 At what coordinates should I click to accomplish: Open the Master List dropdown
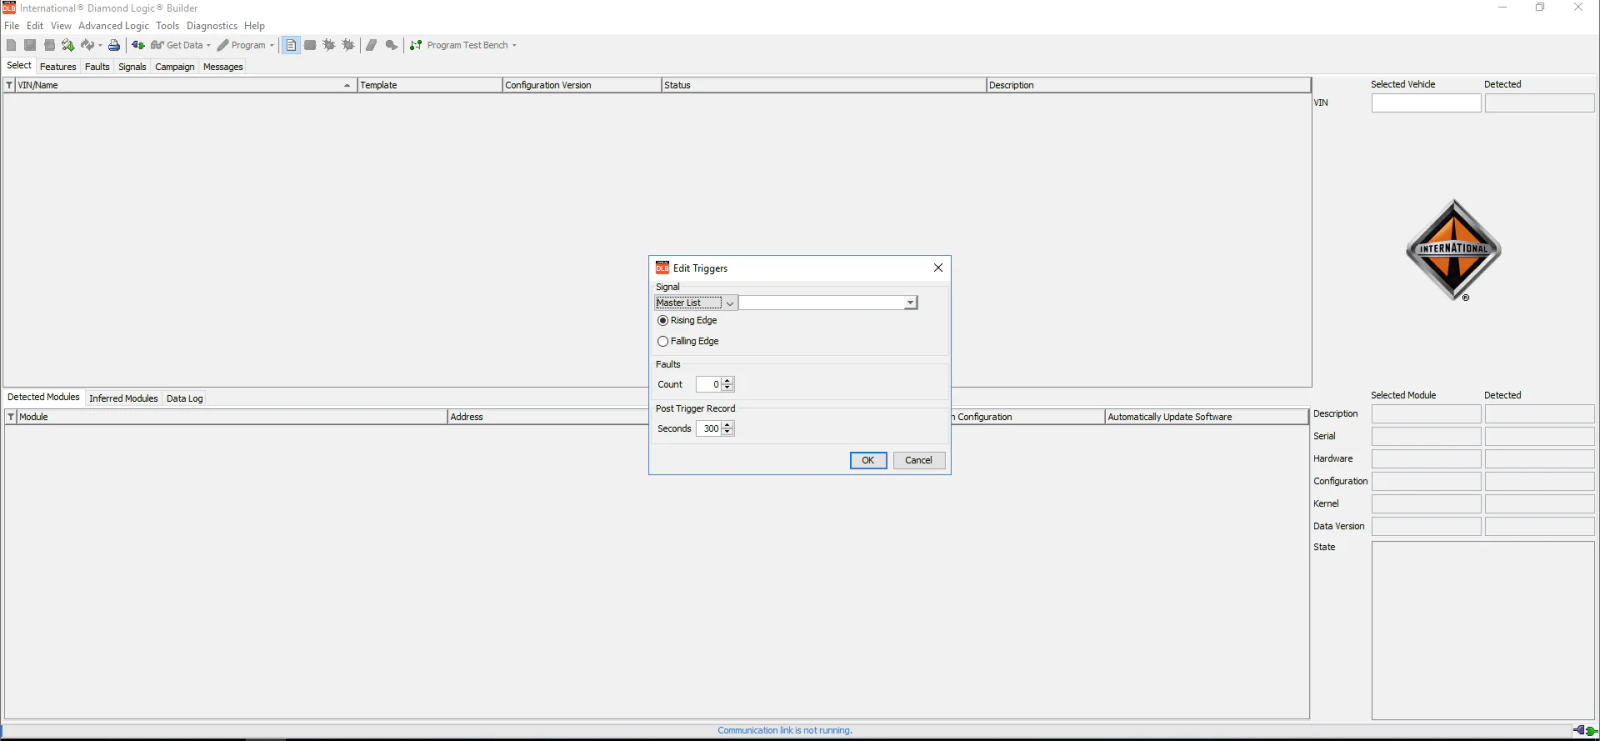tap(696, 303)
